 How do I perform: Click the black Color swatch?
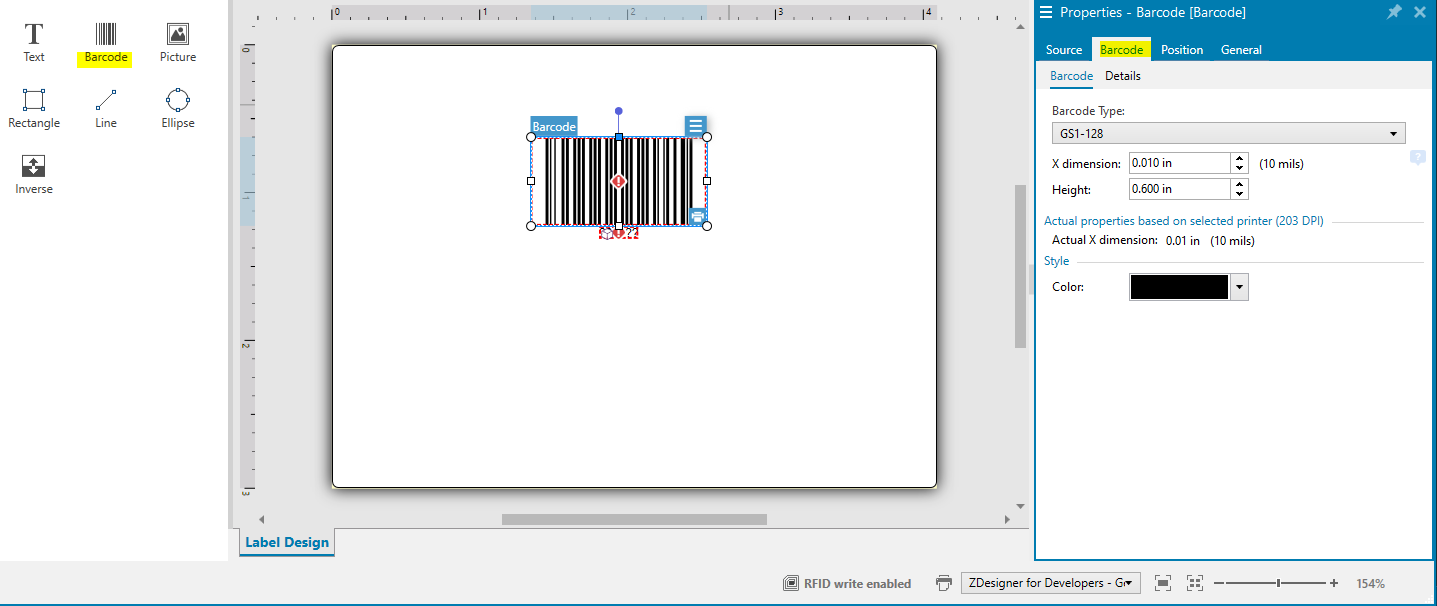[1179, 287]
